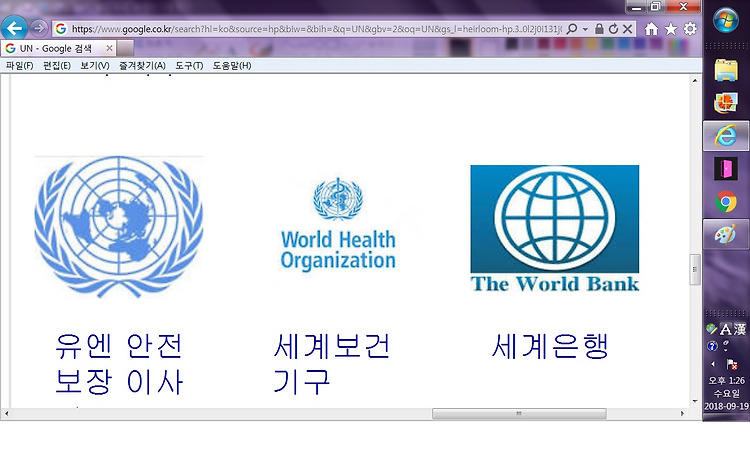750x472 pixels.
Task: Open the orange picture app taskbar icon
Action: click(726, 103)
